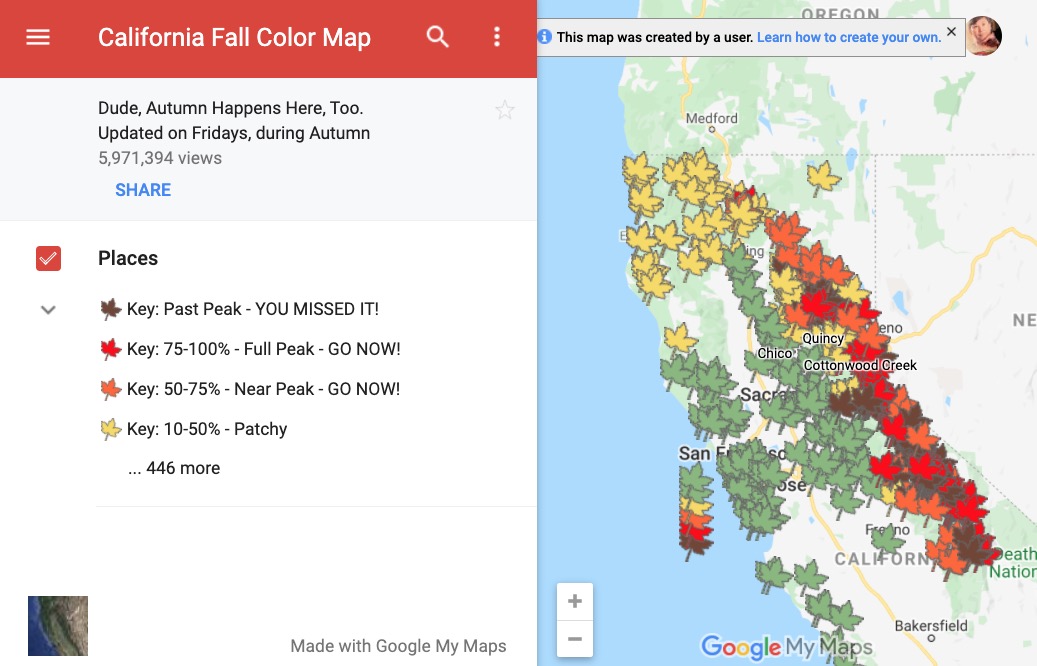Zoom out on the map
This screenshot has width=1037, height=666.
575,639
